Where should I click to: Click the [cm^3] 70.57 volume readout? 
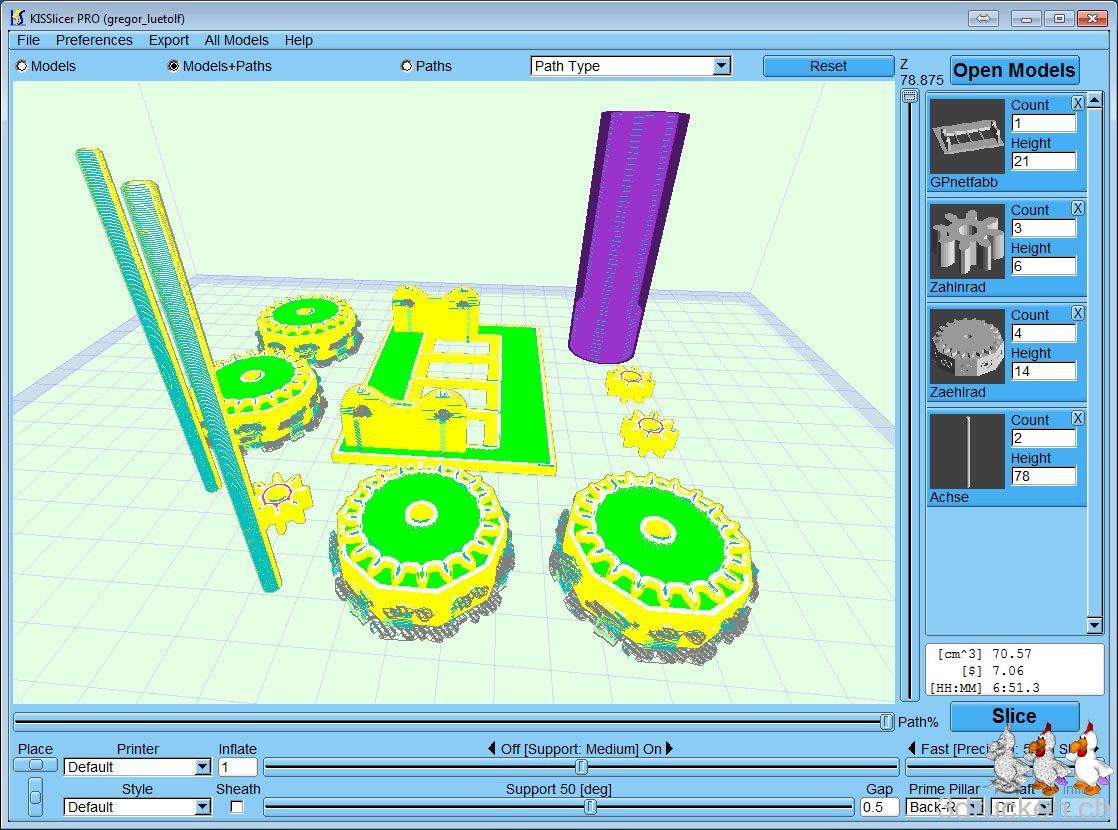(984, 654)
